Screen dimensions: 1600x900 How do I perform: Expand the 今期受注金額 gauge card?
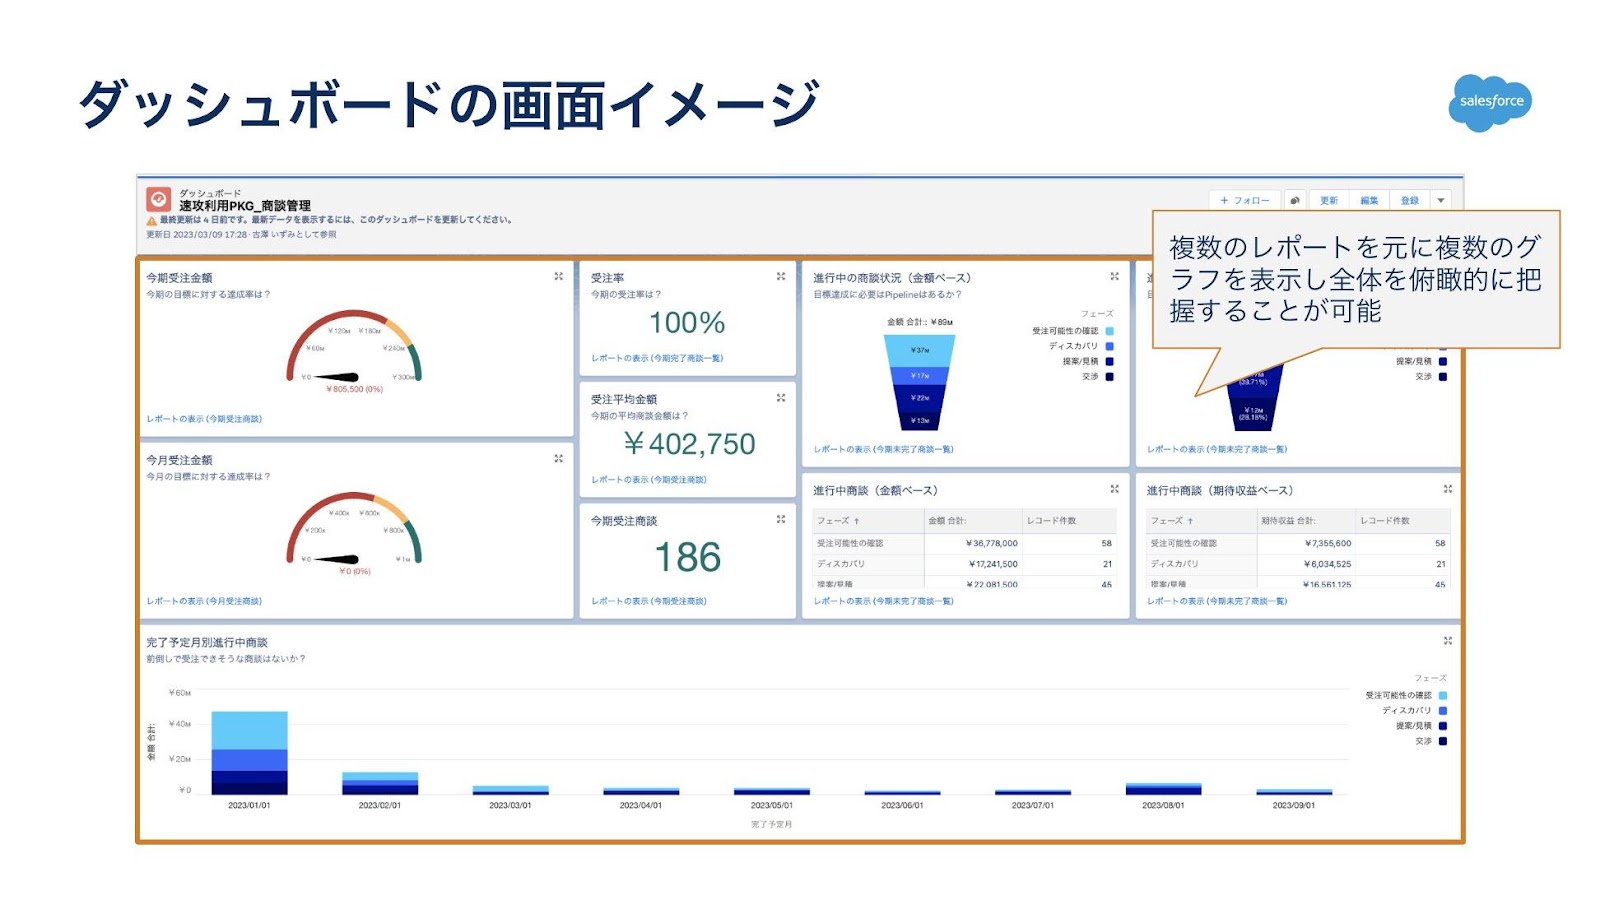point(559,276)
